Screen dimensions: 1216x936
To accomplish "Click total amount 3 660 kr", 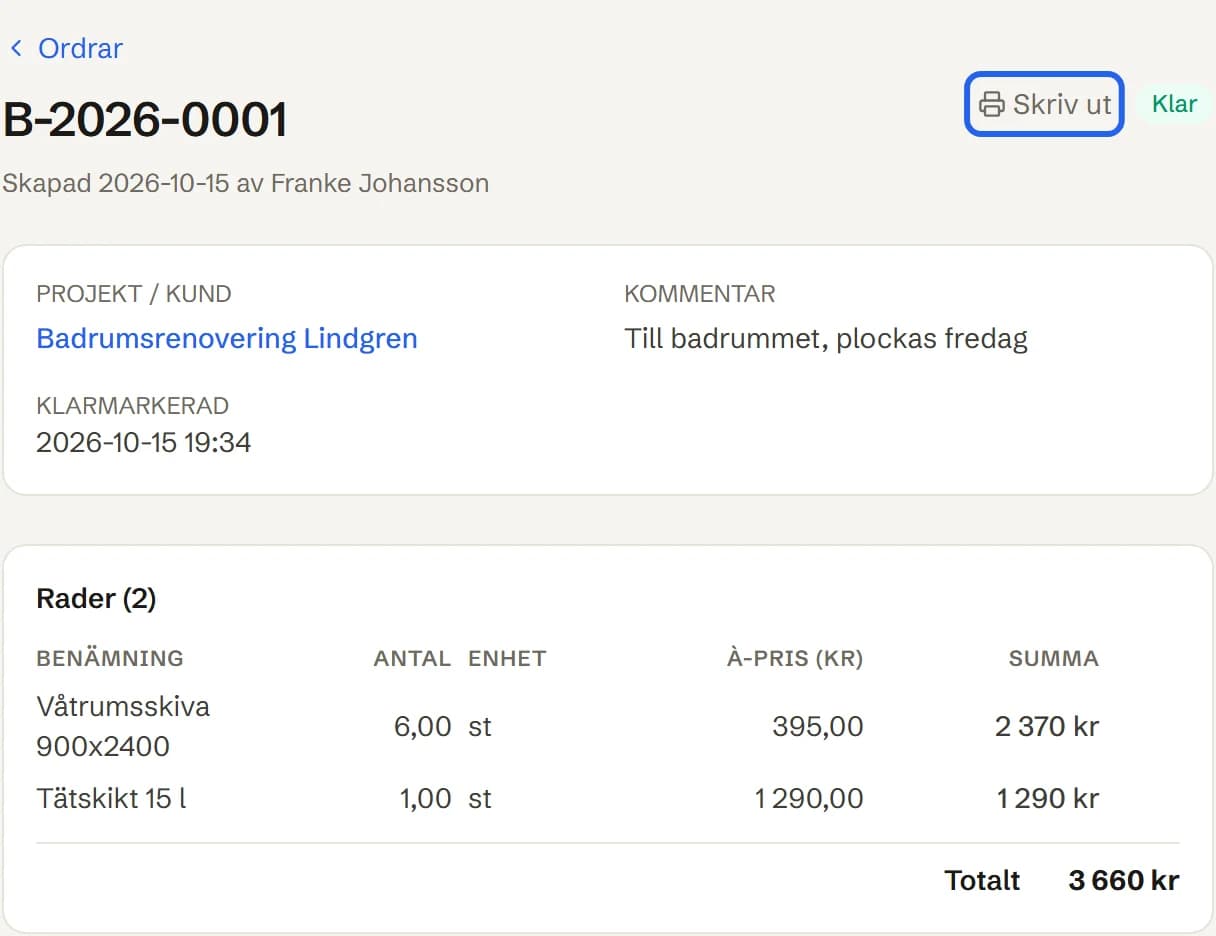I will tap(1124, 880).
